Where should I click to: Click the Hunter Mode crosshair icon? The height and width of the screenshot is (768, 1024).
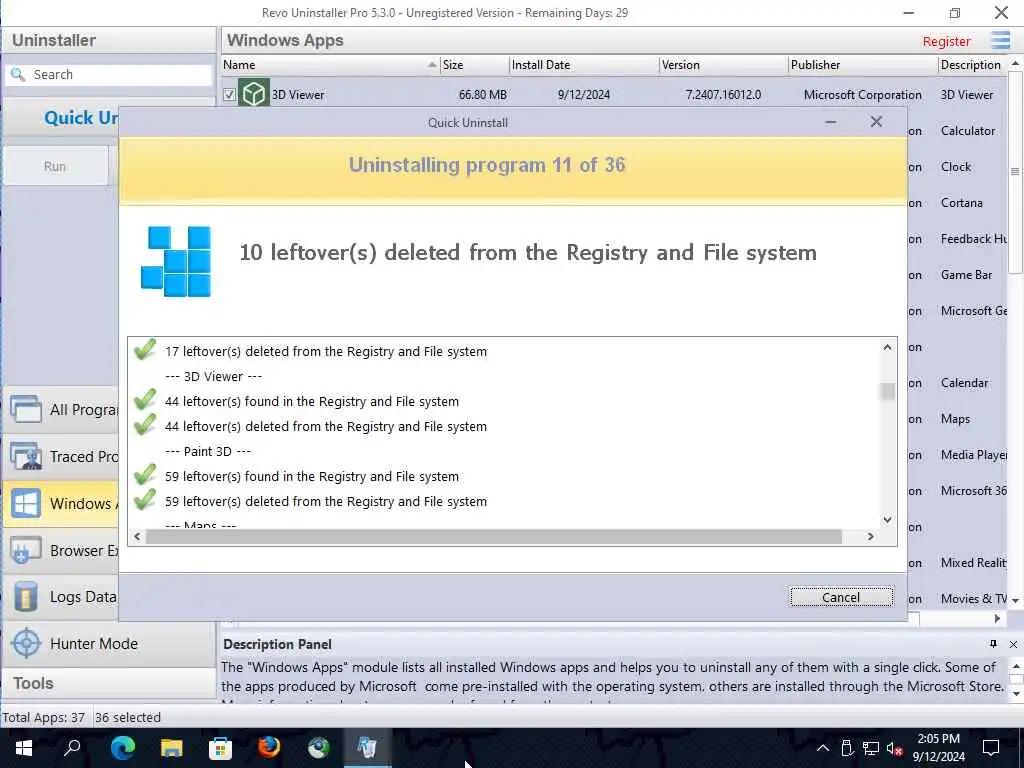(x=26, y=644)
